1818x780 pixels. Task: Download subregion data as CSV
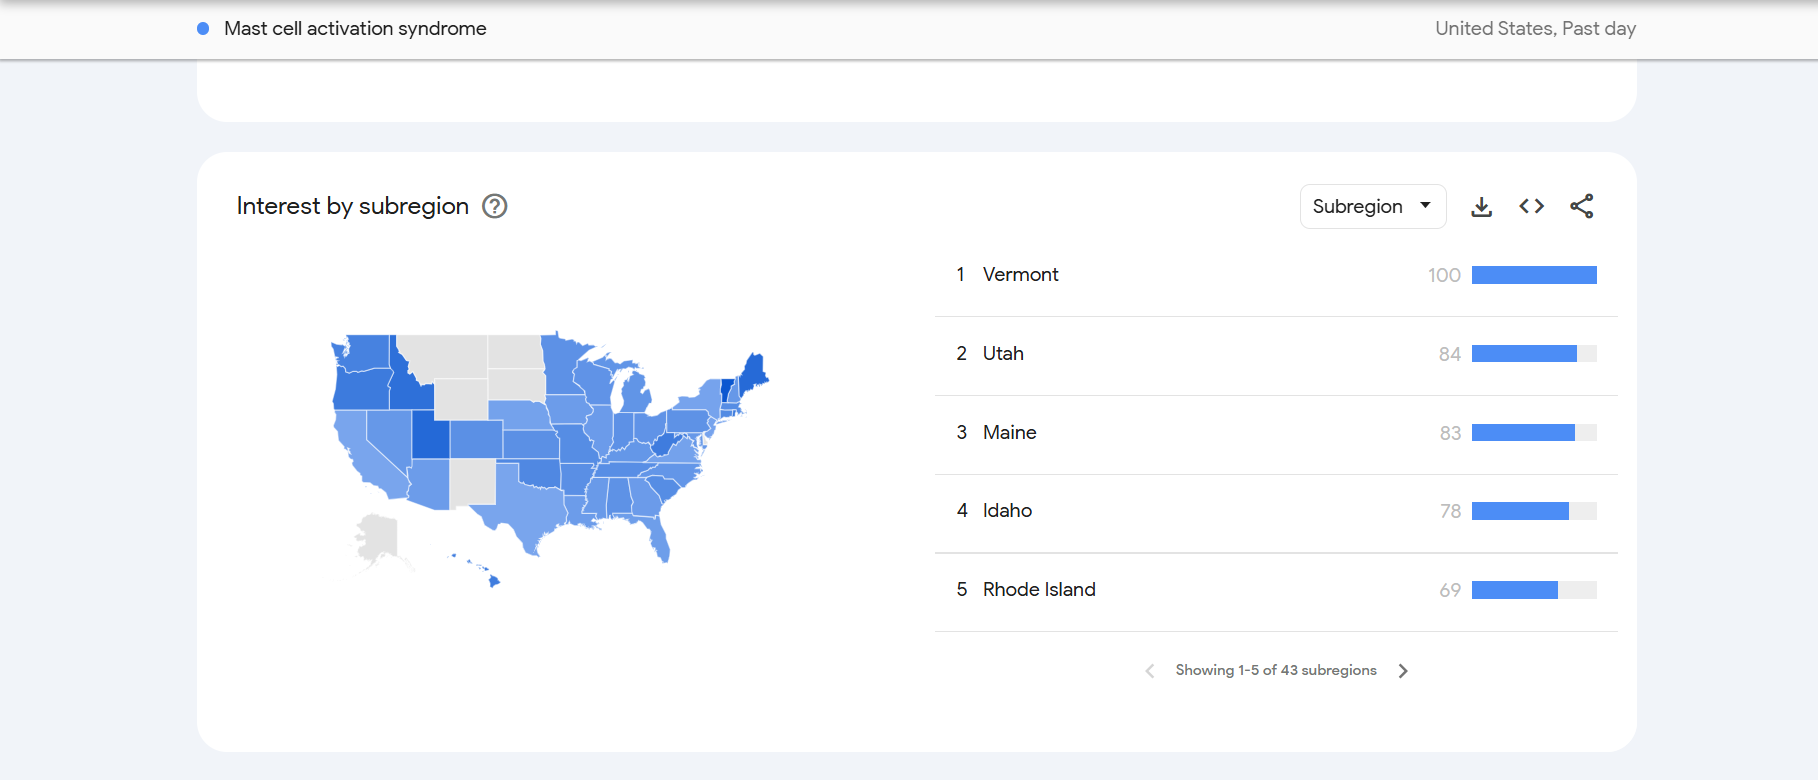(x=1481, y=206)
